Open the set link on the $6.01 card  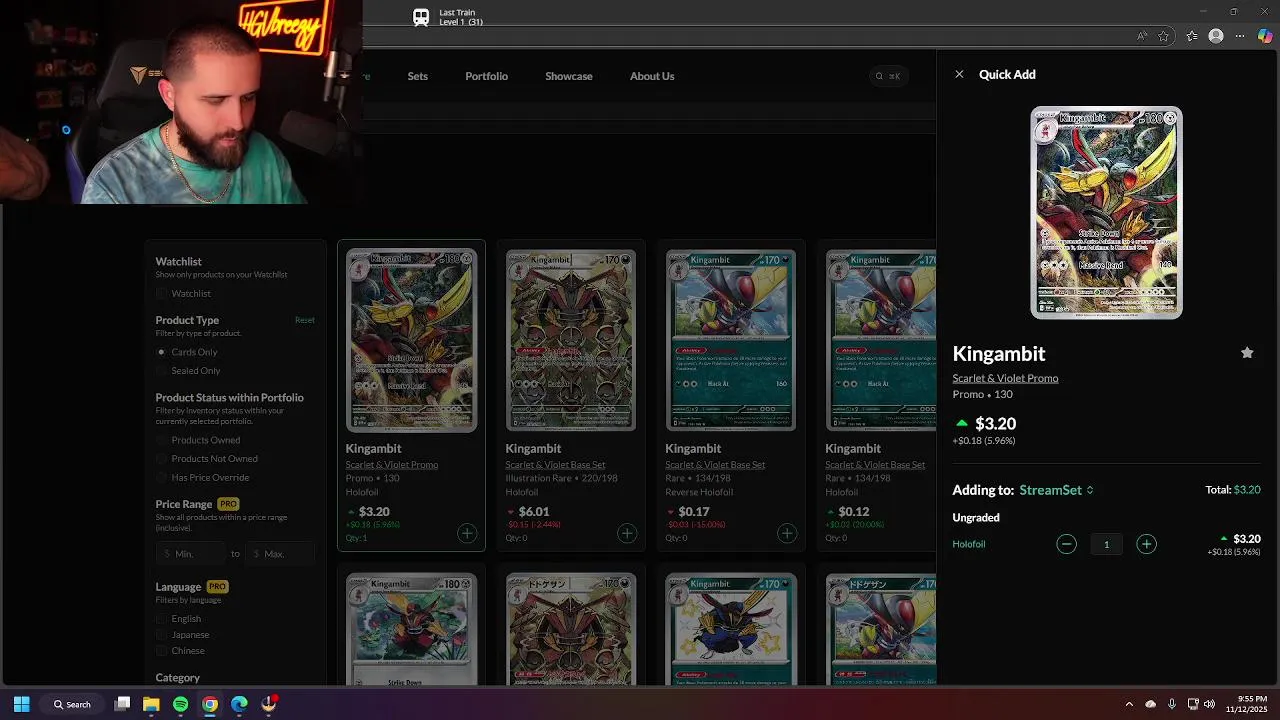[555, 464]
